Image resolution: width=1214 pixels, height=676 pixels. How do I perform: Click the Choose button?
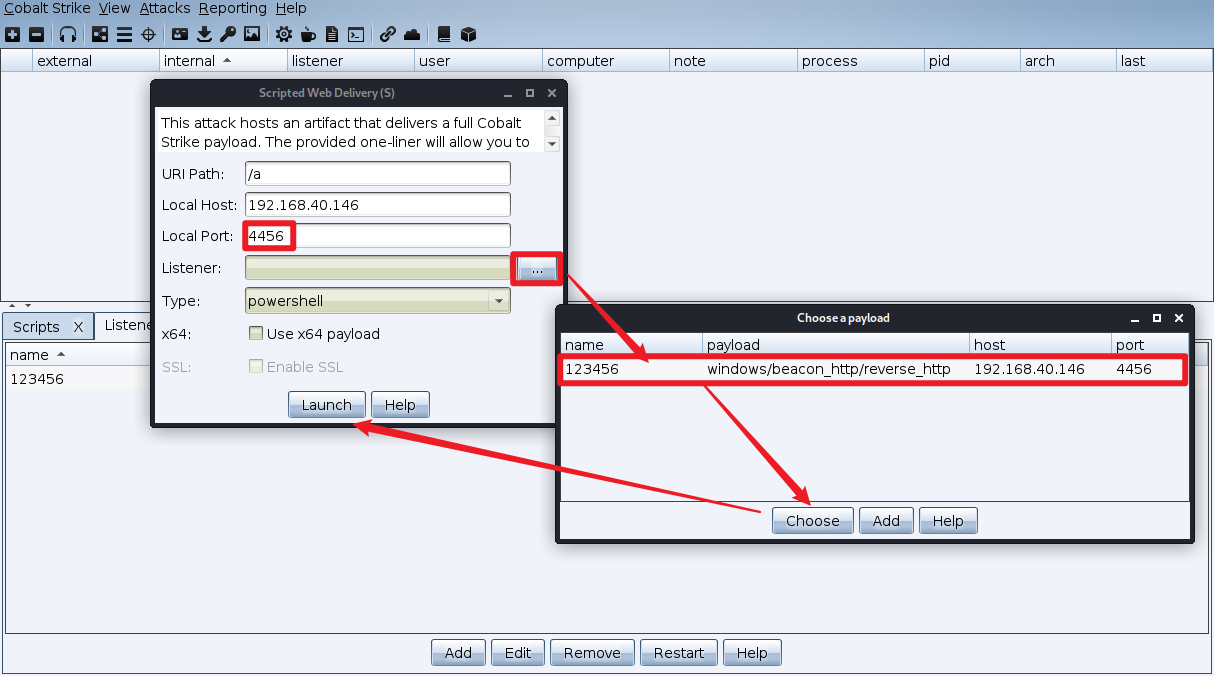[813, 521]
